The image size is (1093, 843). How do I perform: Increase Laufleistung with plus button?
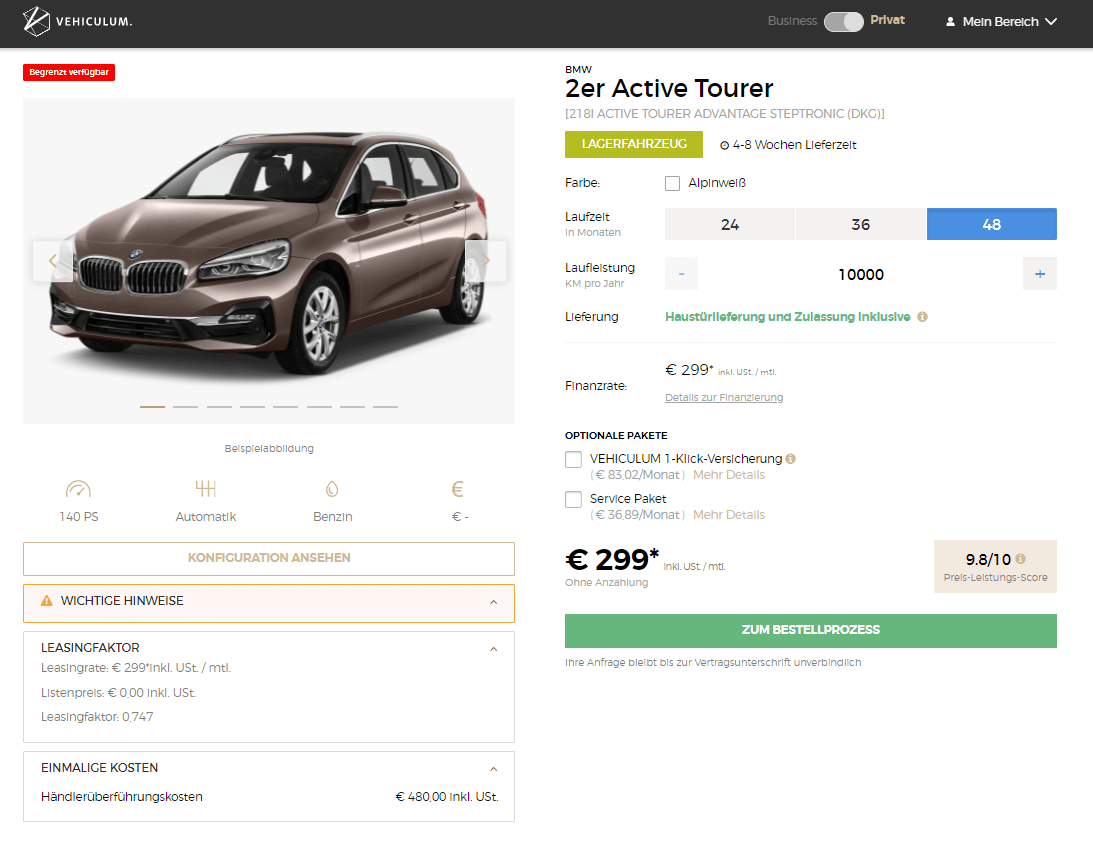1040,274
